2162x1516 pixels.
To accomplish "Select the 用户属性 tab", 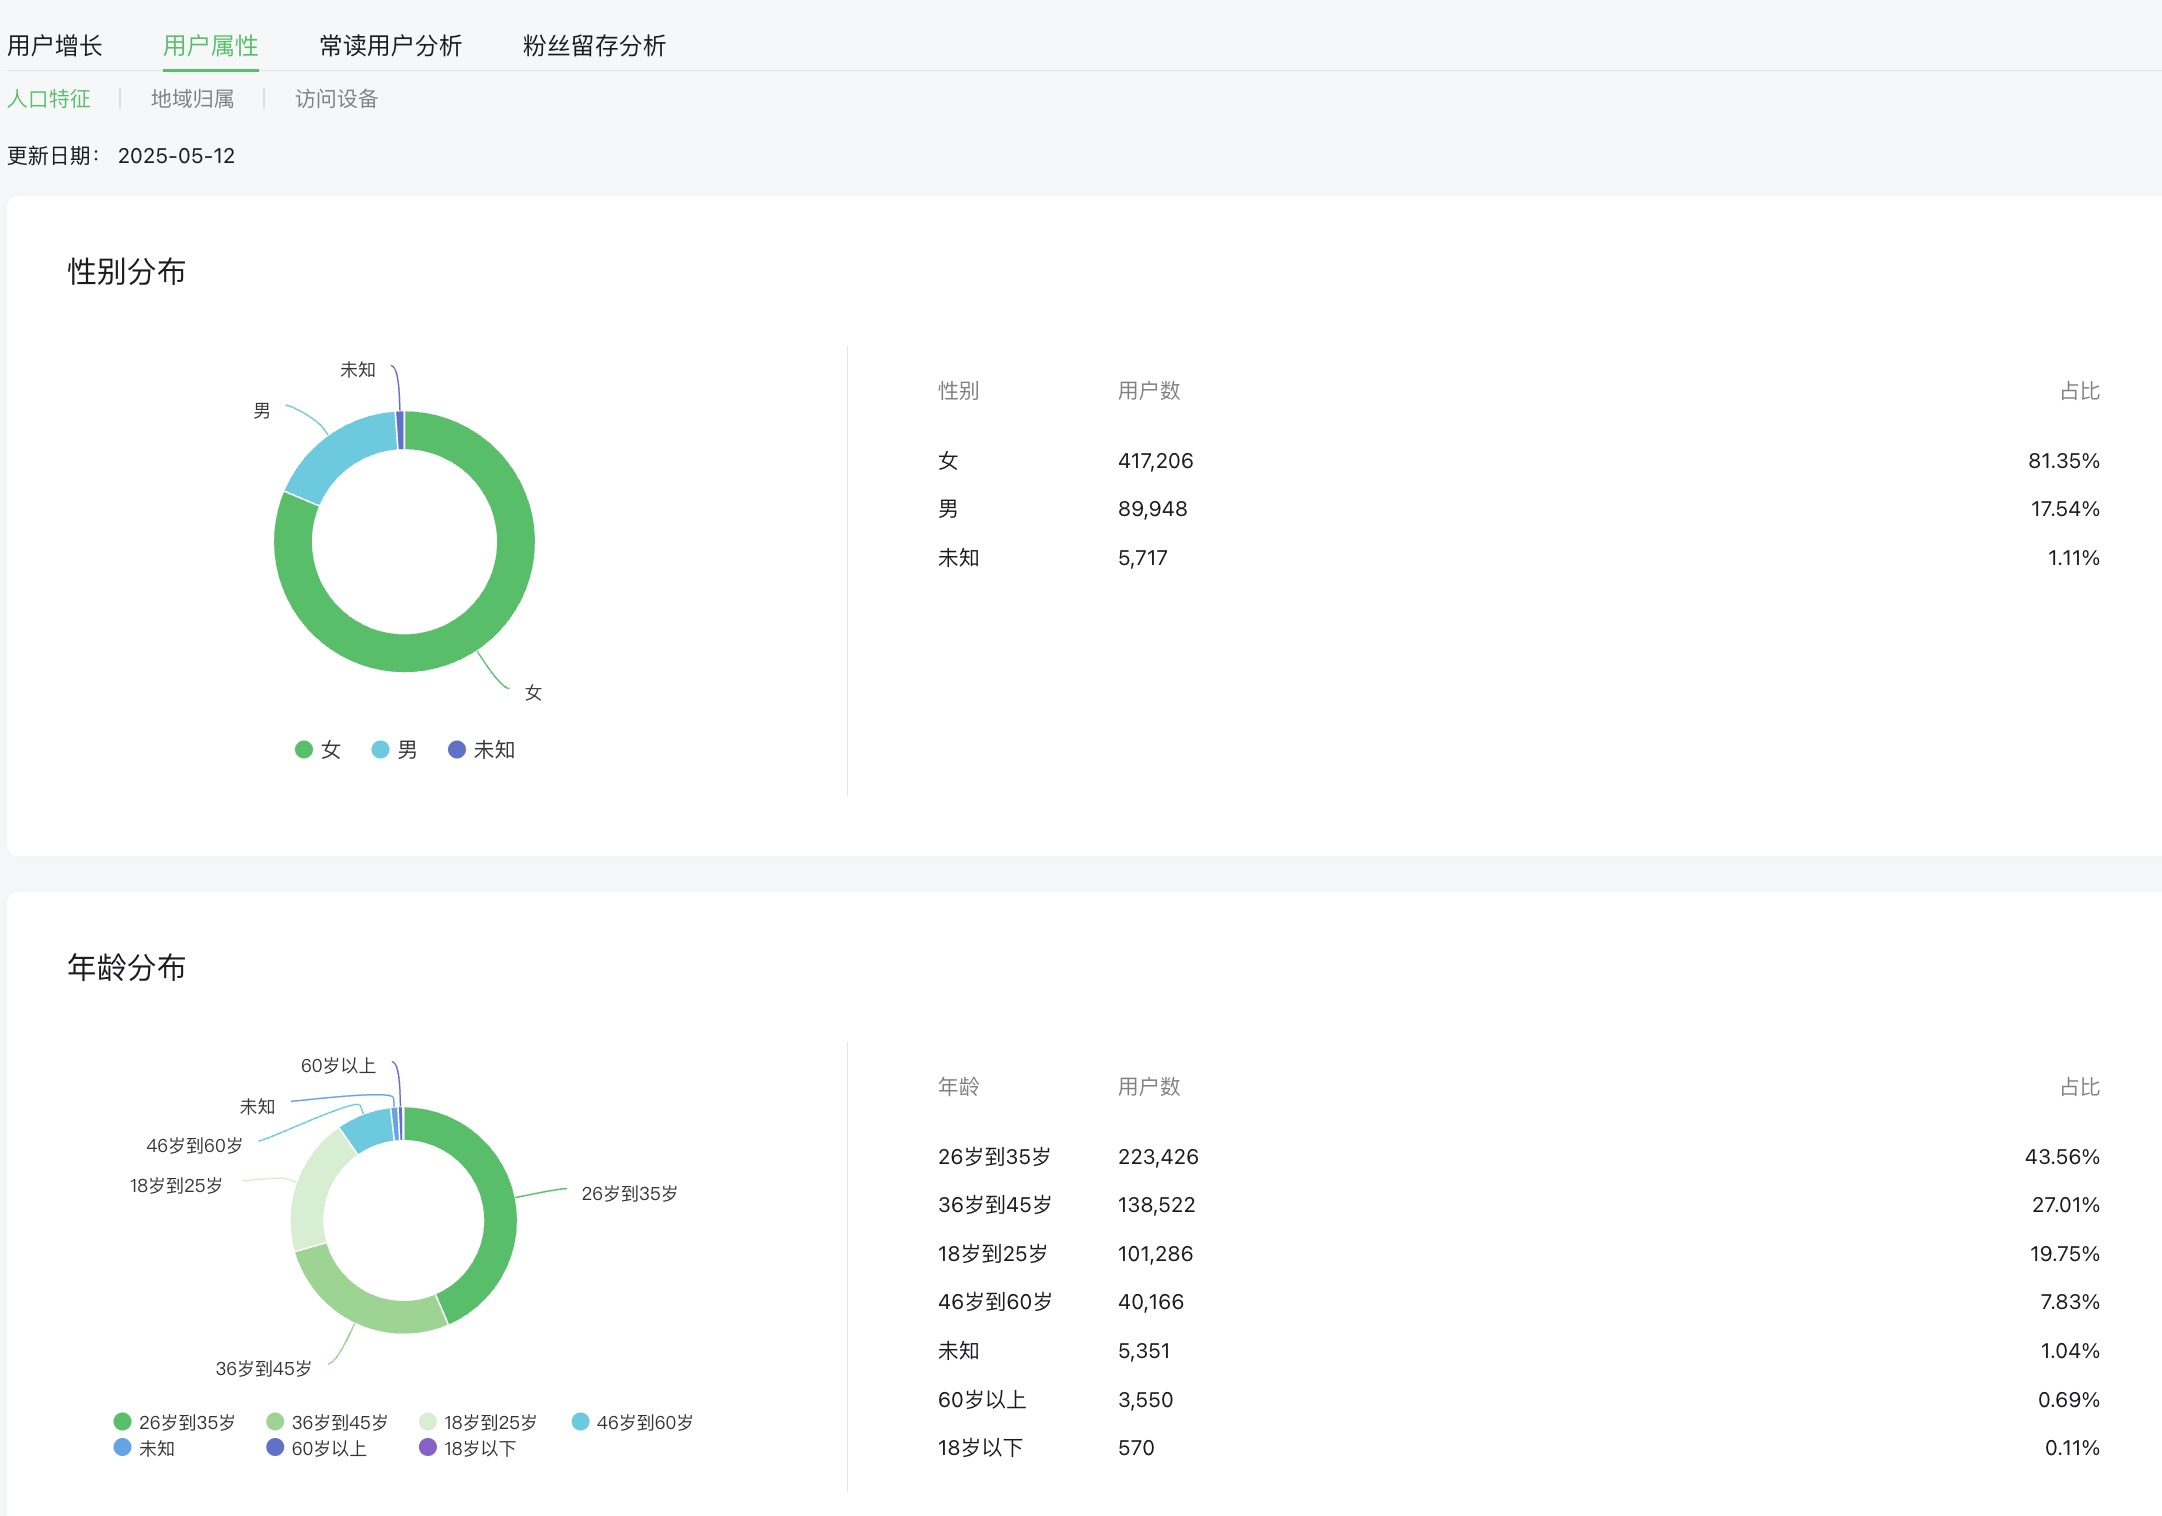I will point(210,46).
